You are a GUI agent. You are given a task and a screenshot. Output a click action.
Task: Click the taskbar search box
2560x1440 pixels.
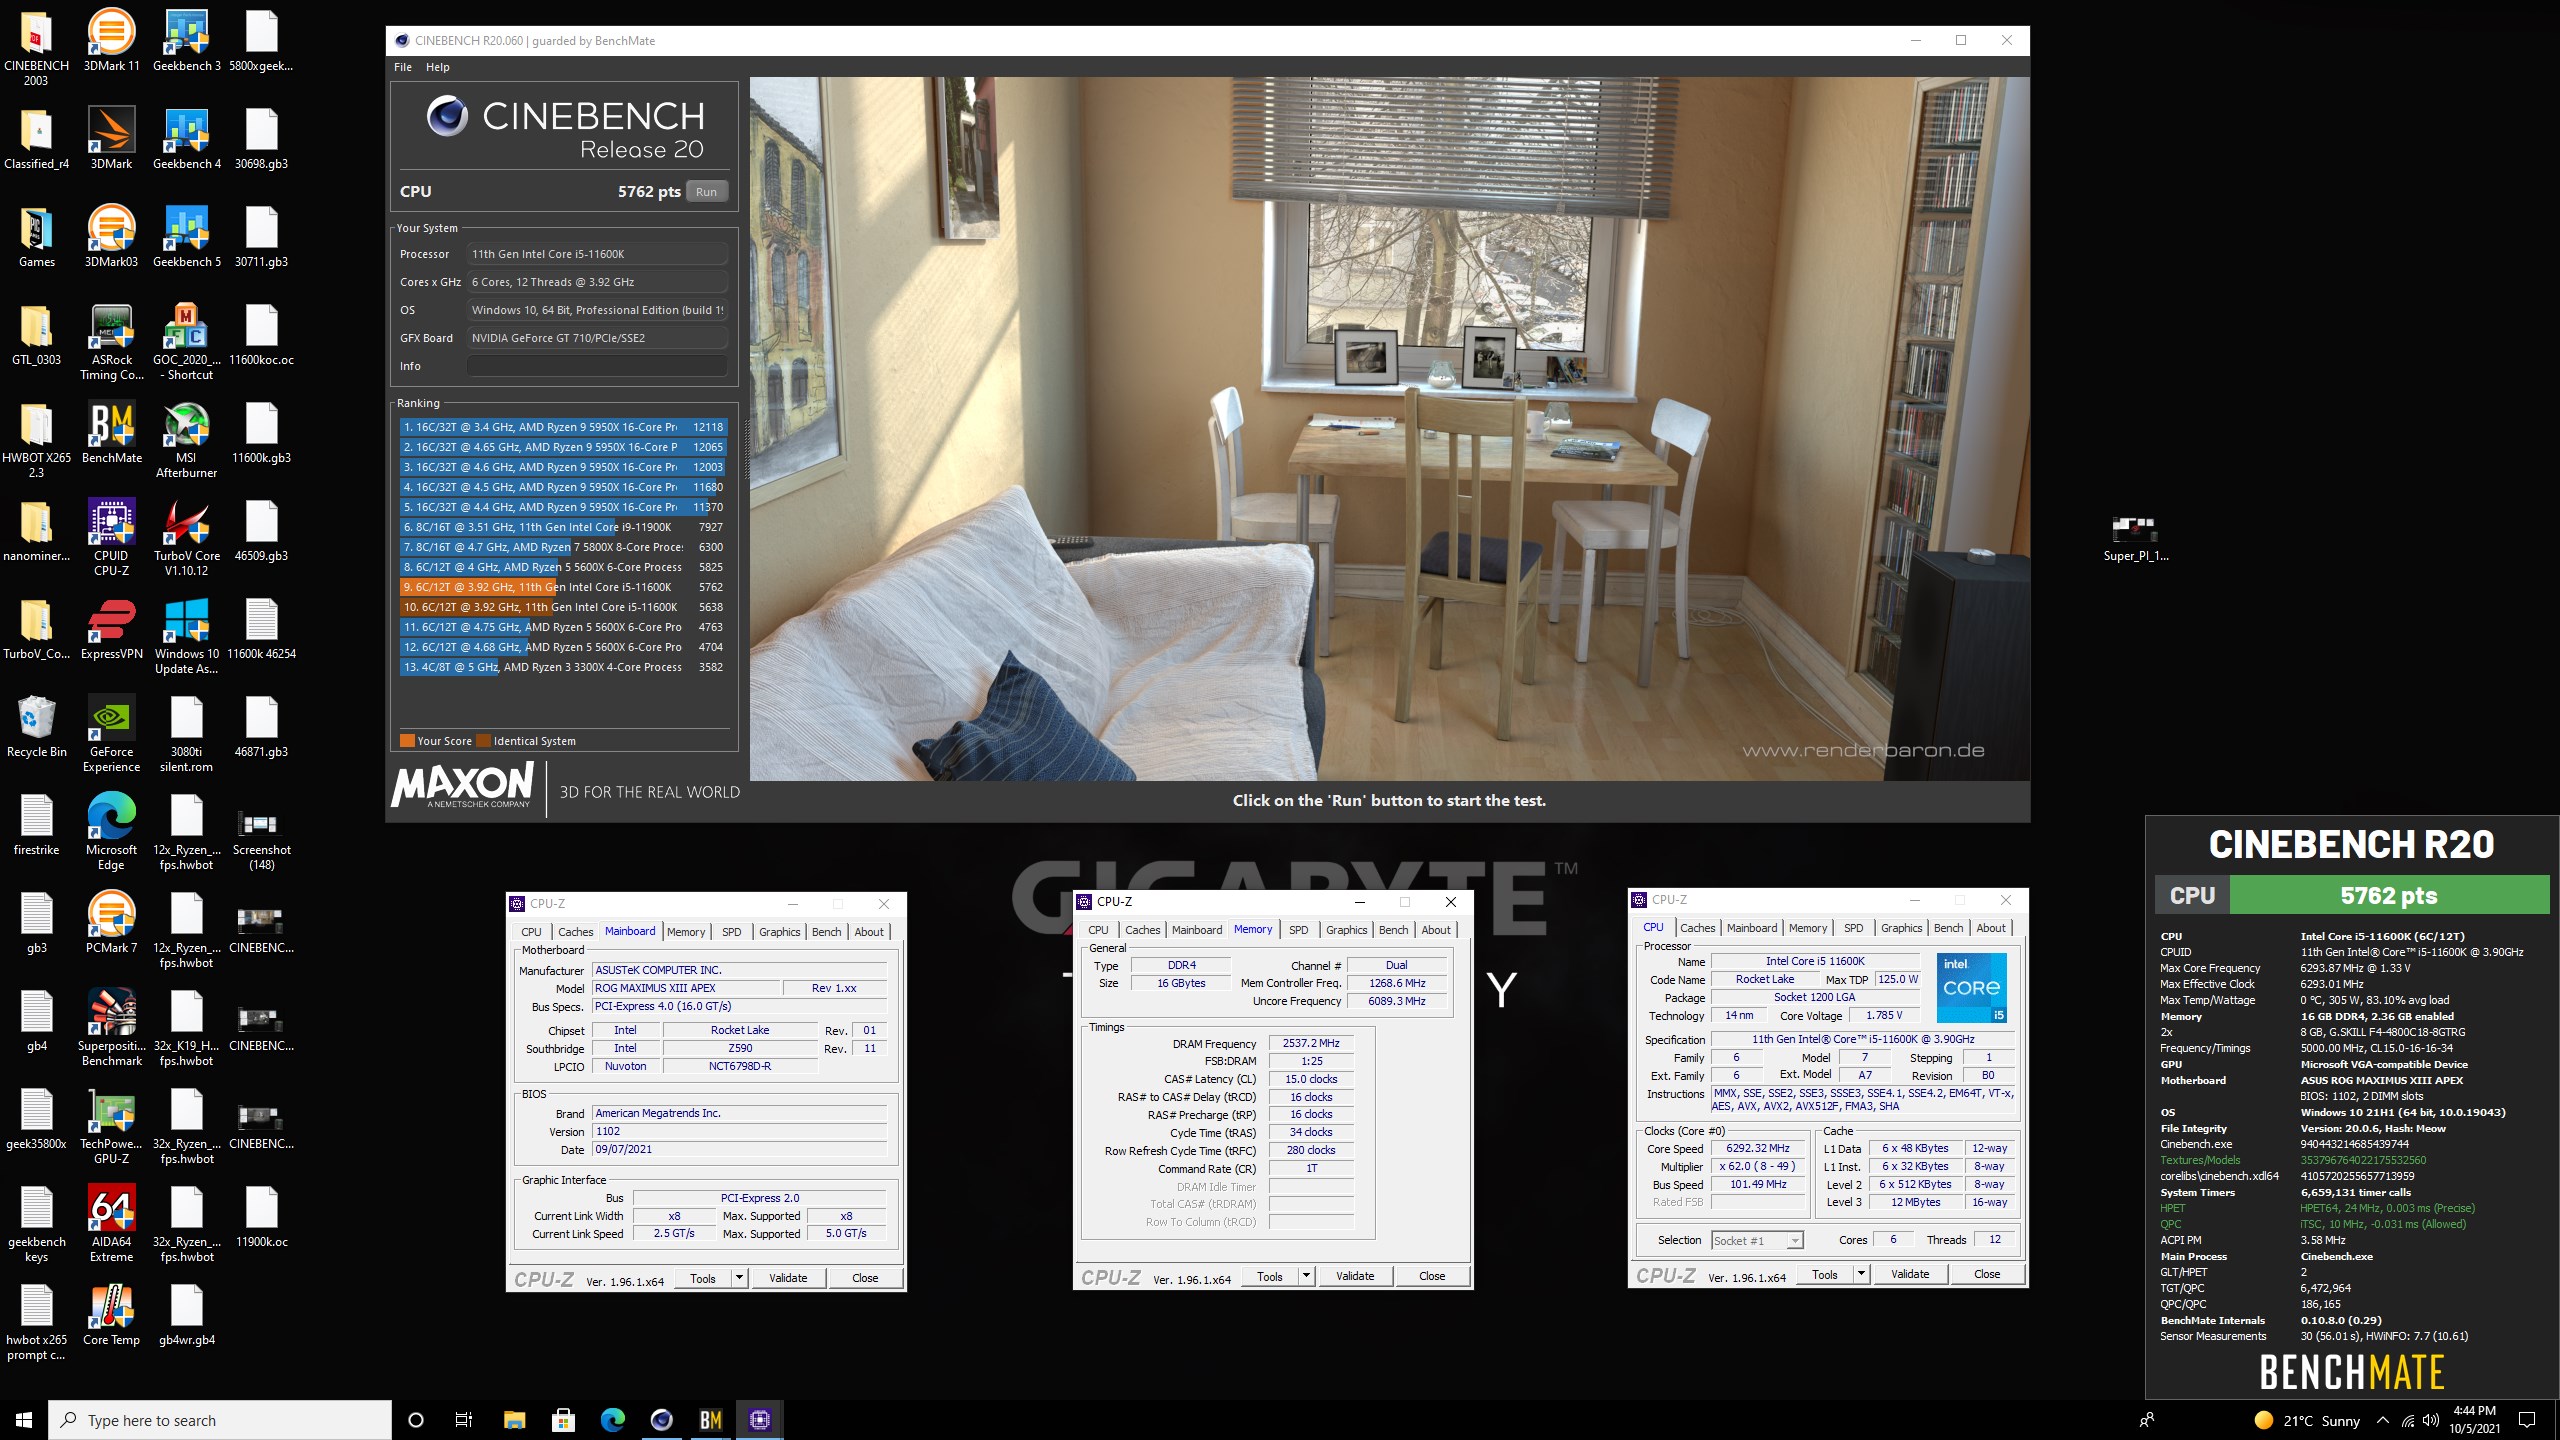coord(220,1420)
